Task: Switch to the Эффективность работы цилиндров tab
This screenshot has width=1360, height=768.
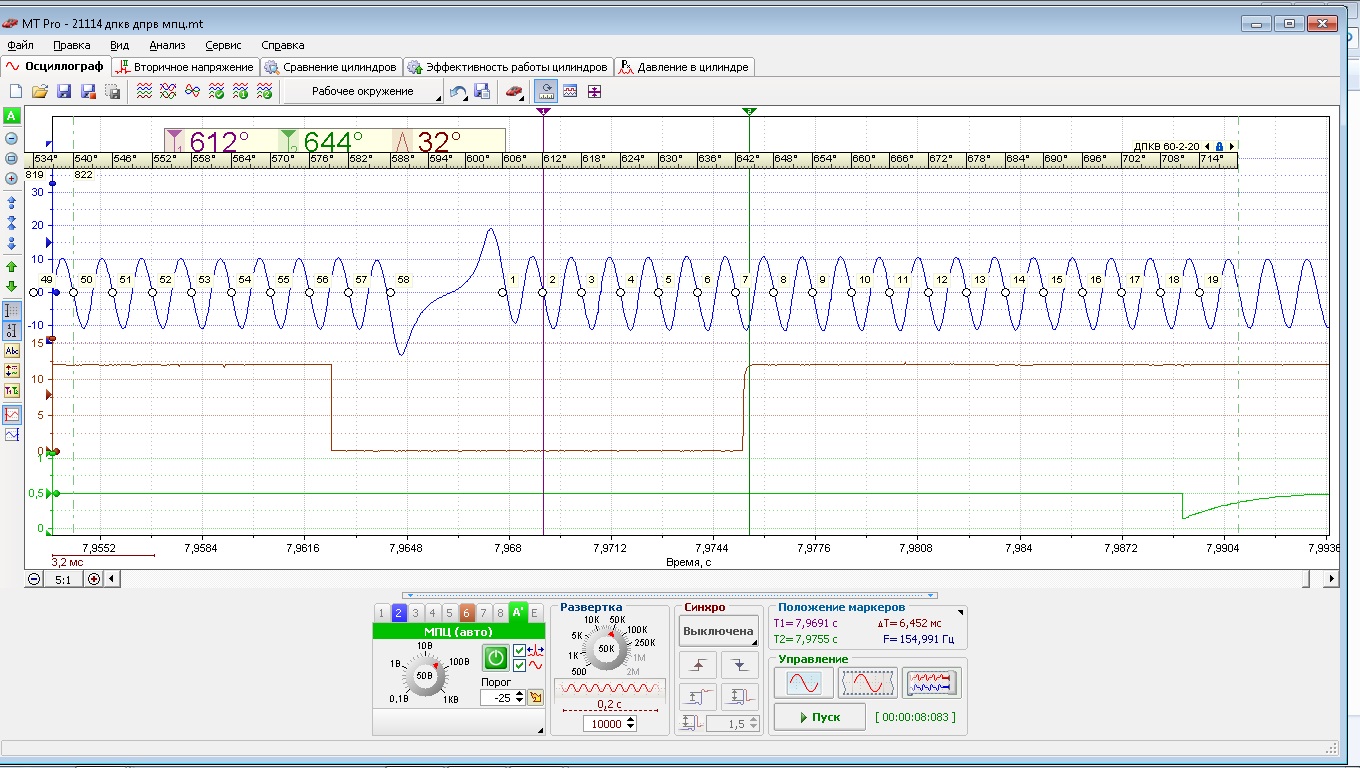Action: coord(508,67)
